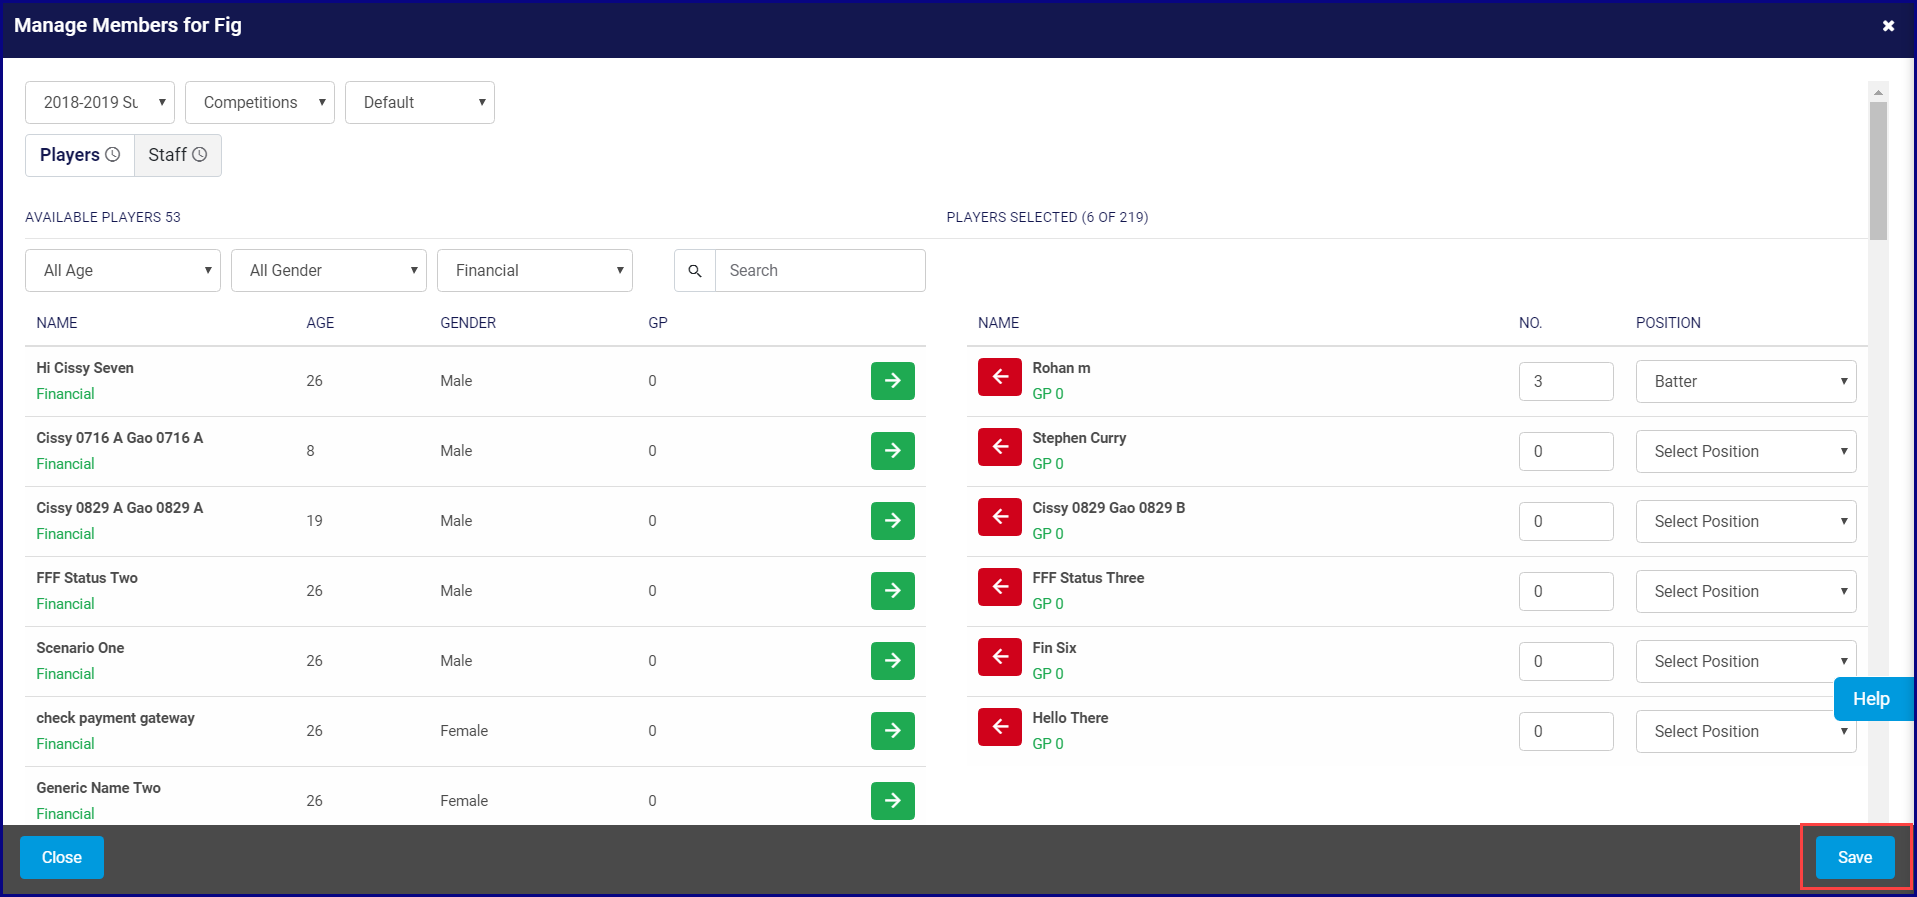Click the GP column header
1917x897 pixels.
(658, 323)
